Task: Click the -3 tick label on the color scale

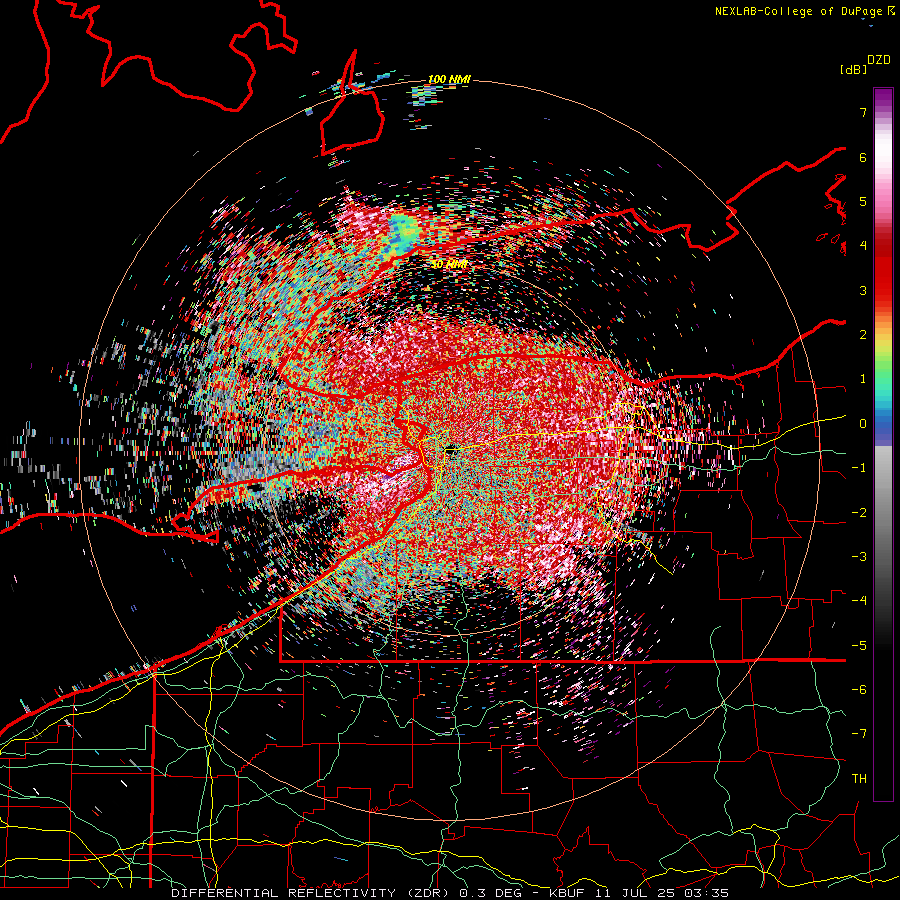Action: point(859,557)
